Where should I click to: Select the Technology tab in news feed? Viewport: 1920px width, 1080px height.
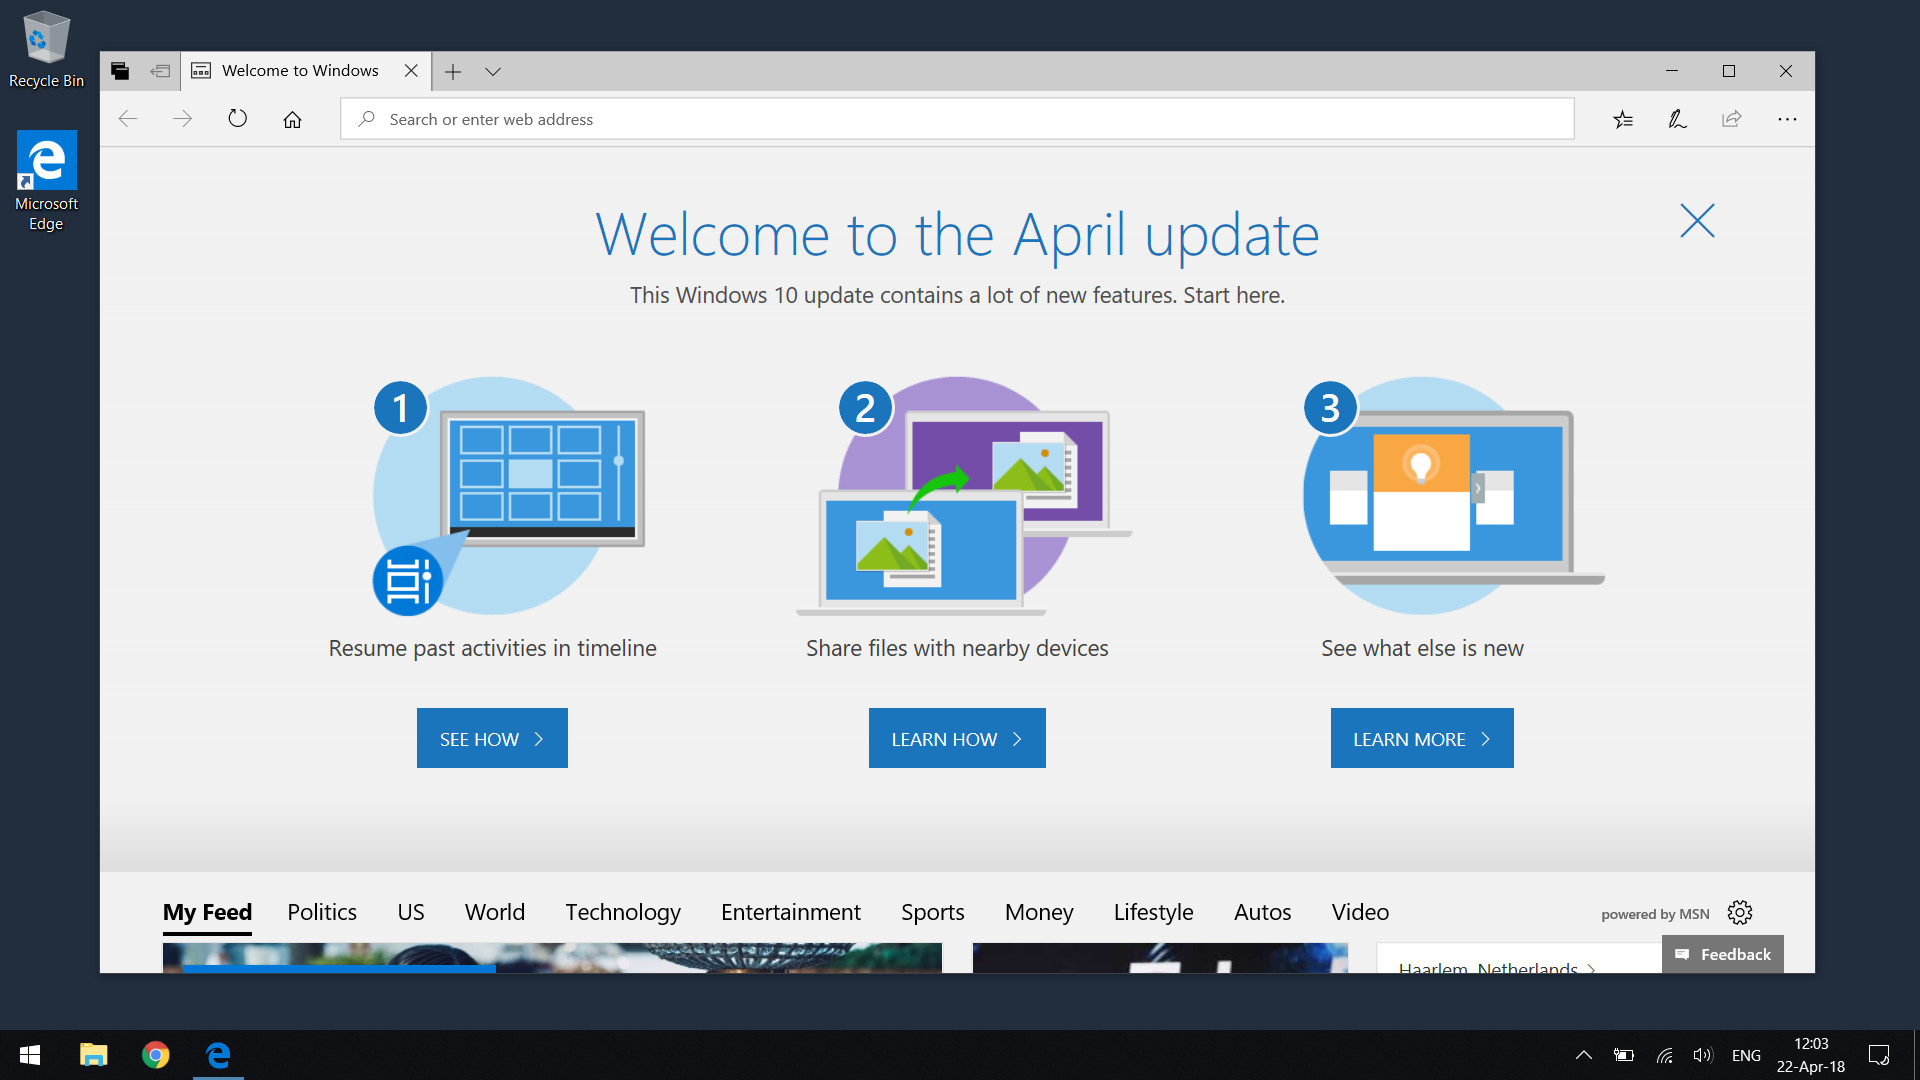tap(620, 911)
